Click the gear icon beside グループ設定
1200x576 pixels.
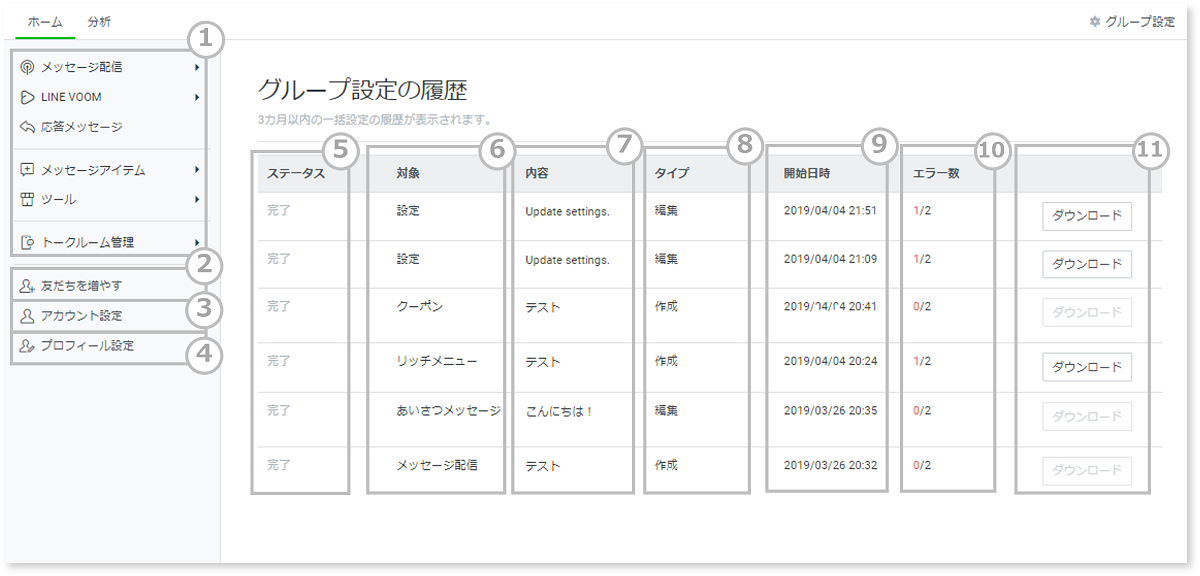[x=1095, y=21]
